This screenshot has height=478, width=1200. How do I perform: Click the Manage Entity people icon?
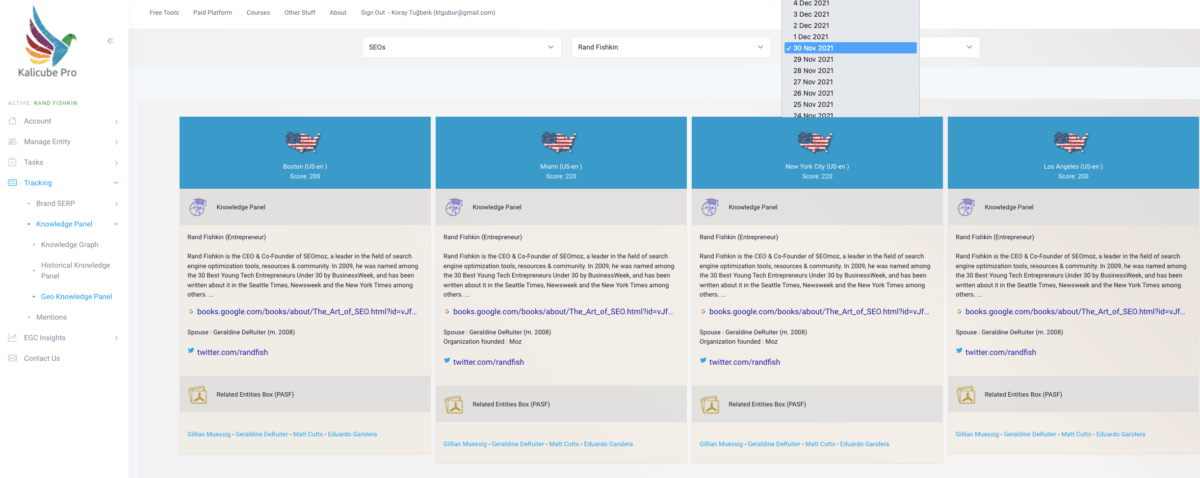(x=13, y=142)
